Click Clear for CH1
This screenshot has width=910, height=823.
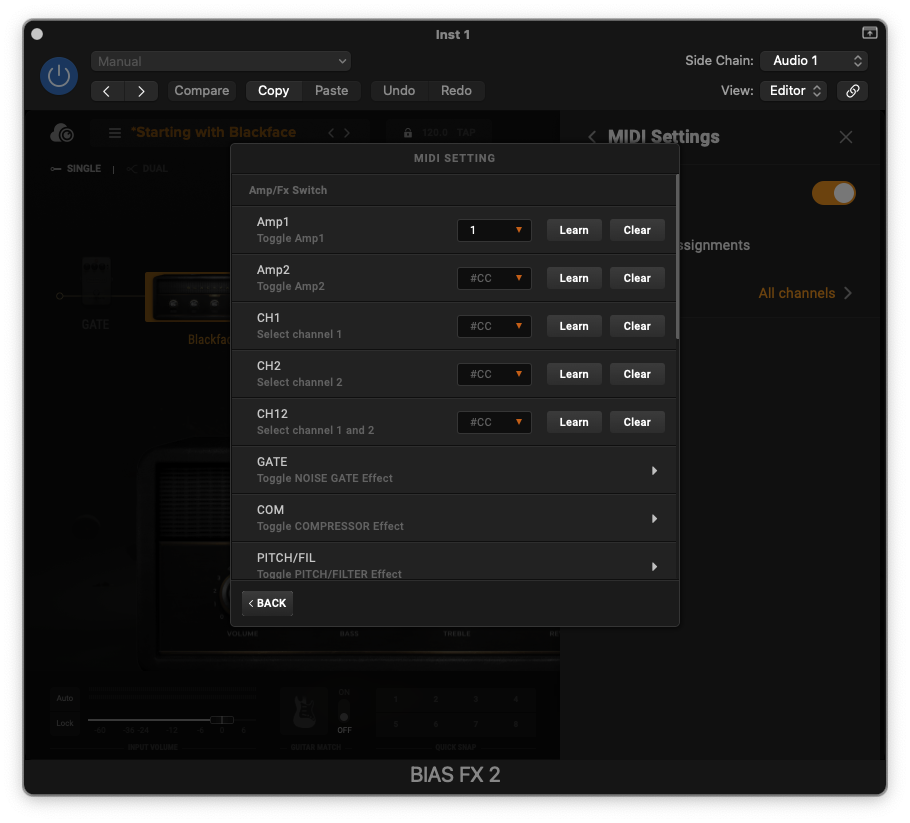coord(637,326)
